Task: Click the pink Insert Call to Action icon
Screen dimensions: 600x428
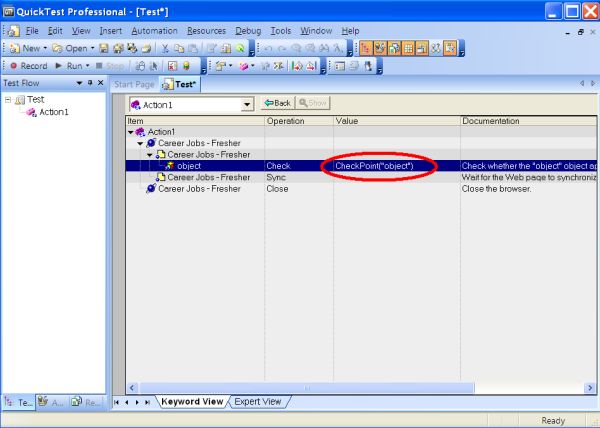Action: [244, 66]
